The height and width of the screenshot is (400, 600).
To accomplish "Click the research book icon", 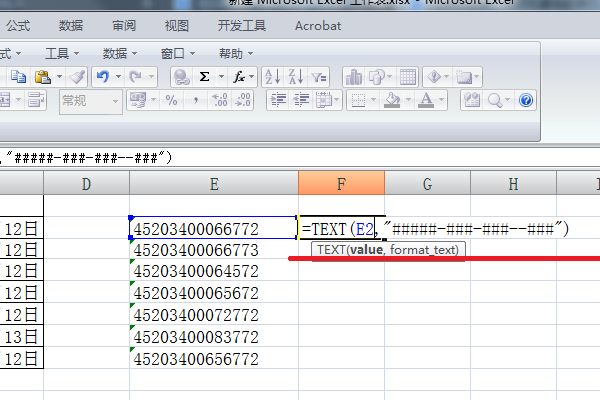I will pos(472,100).
